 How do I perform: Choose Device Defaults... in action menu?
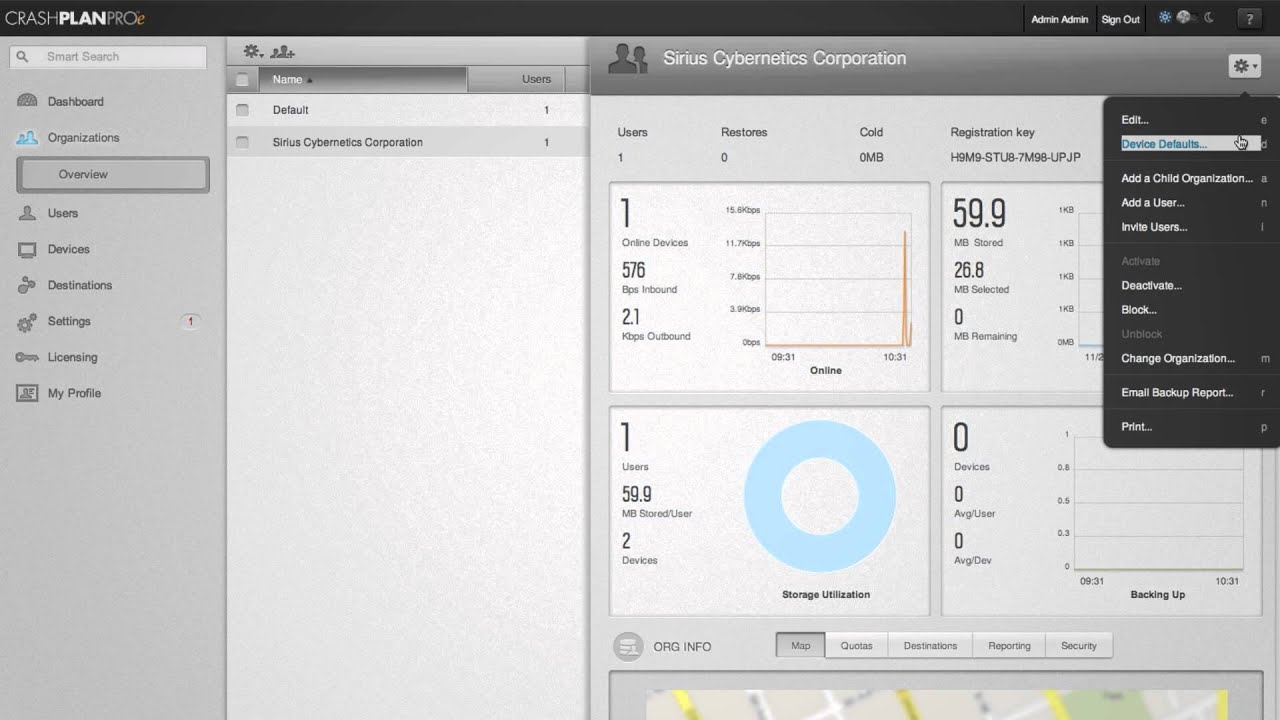[x=1190, y=144]
